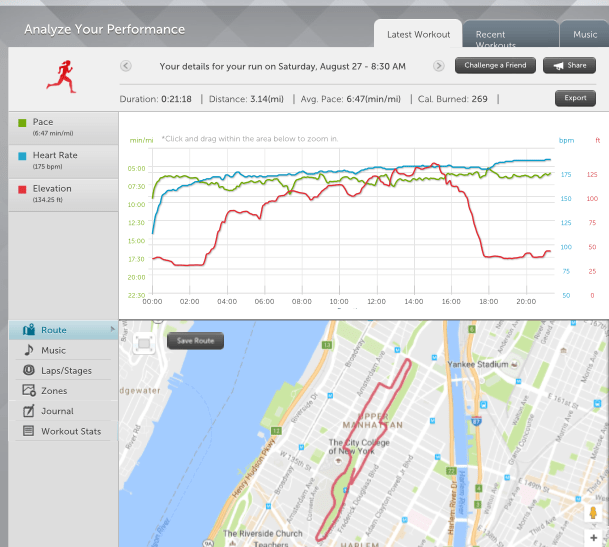Click the Journal pencil icon
609x547 pixels.
28,411
